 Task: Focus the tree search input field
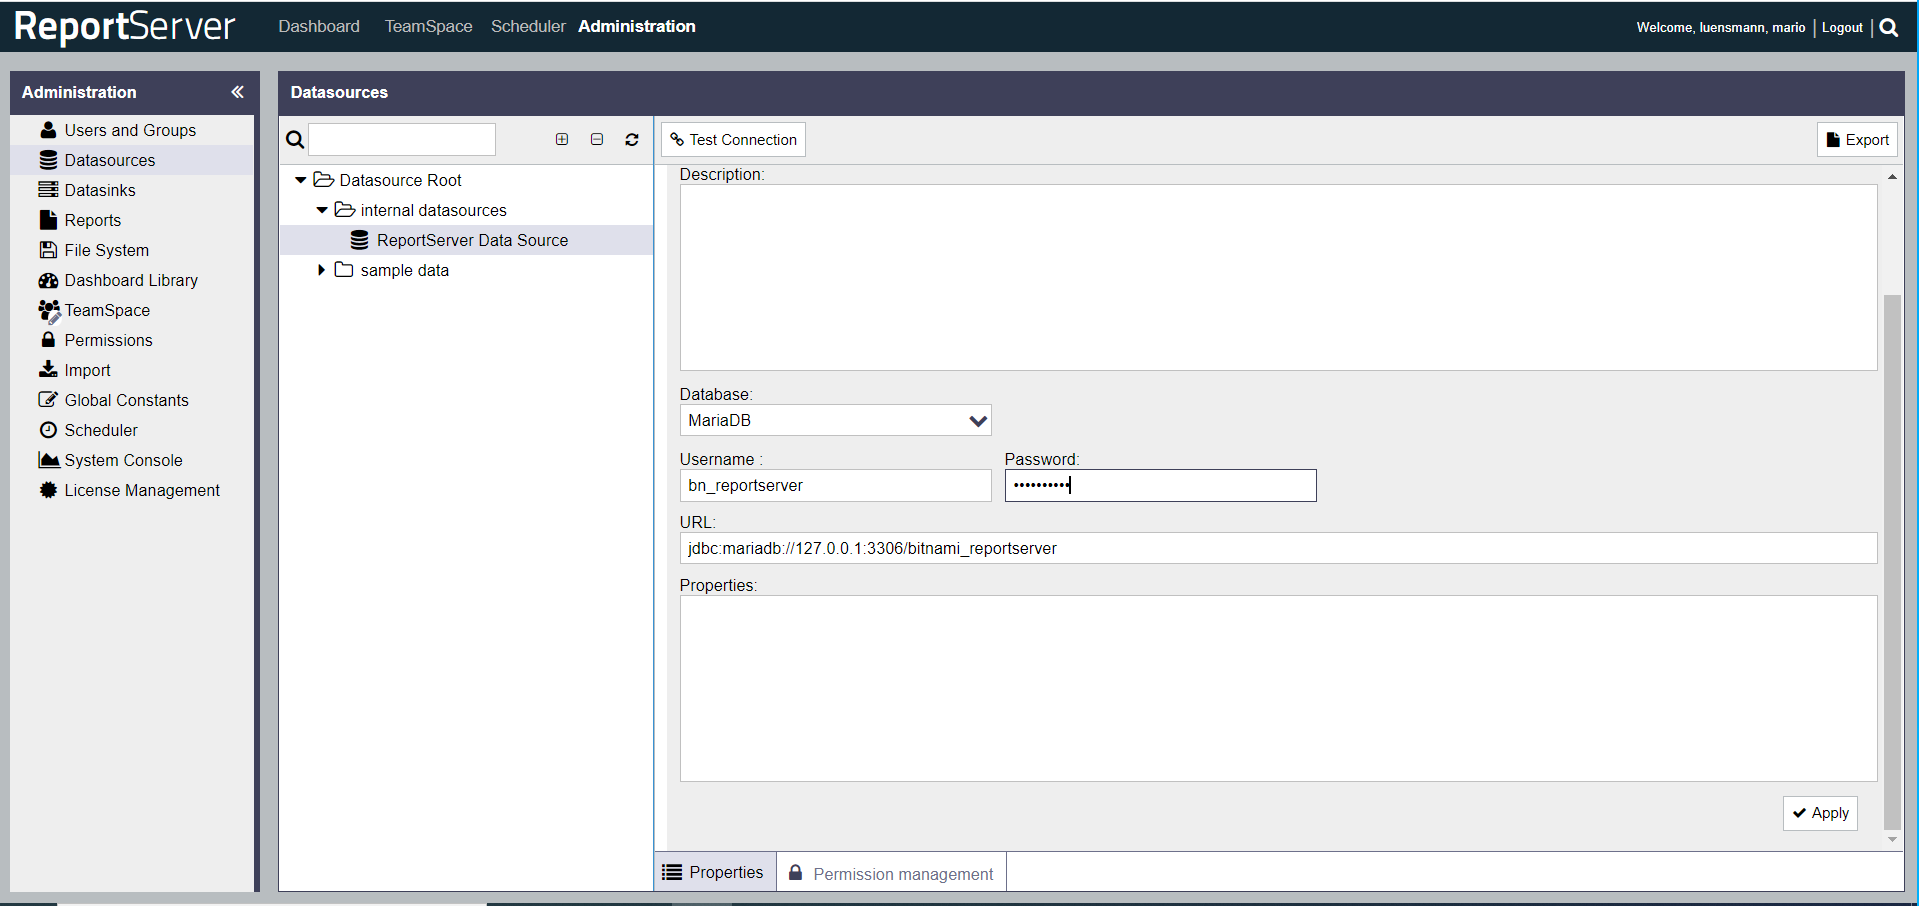coord(402,140)
